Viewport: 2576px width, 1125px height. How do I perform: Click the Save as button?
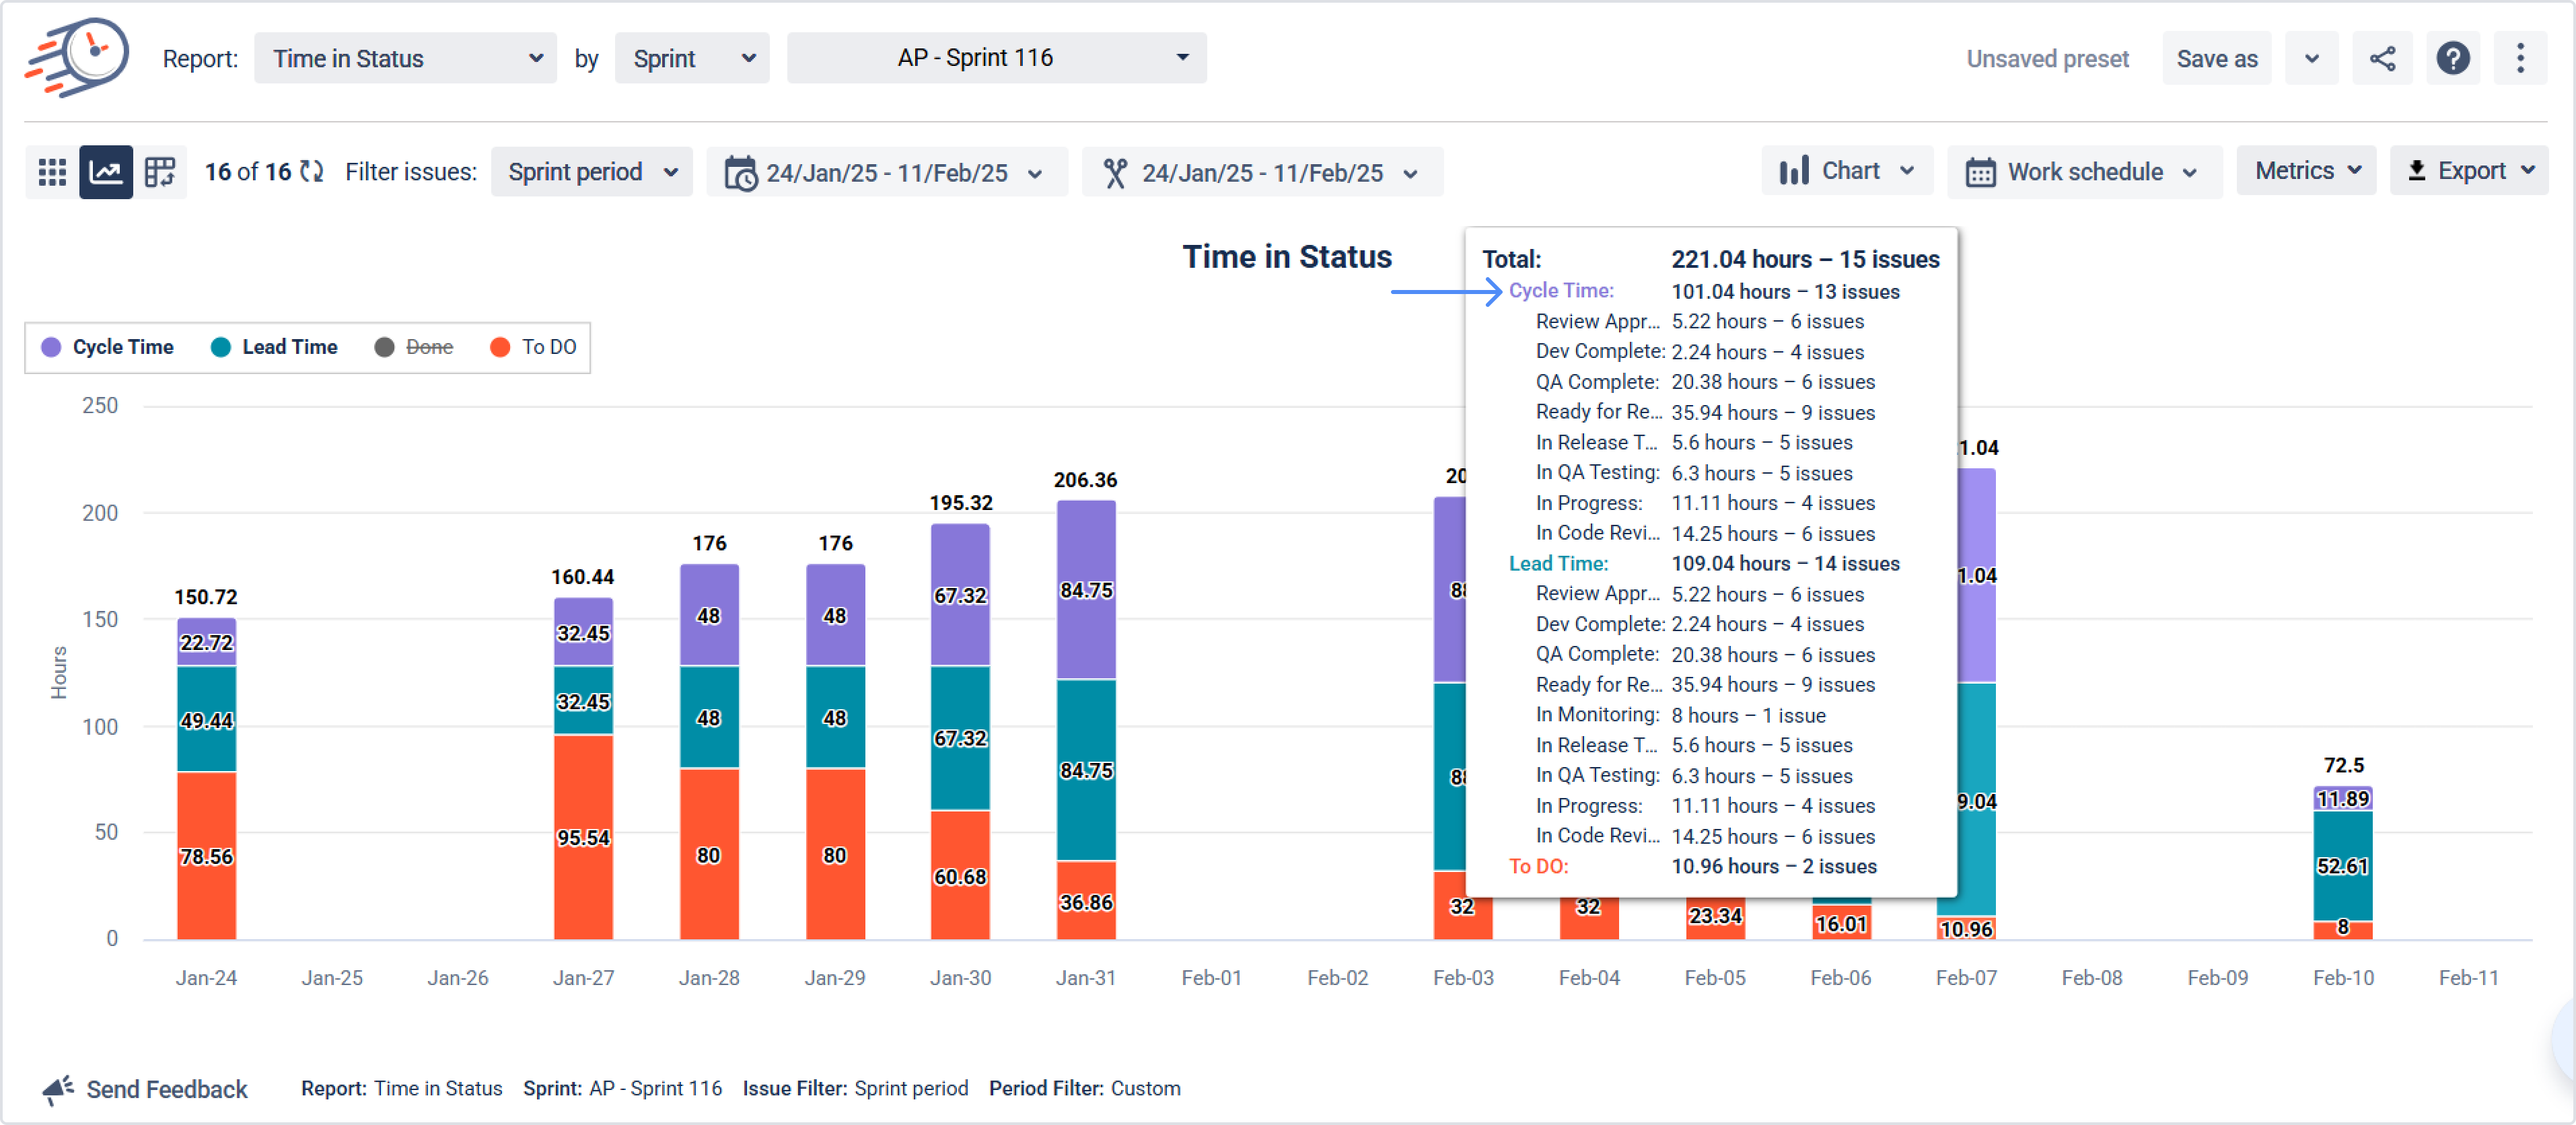click(x=2216, y=59)
